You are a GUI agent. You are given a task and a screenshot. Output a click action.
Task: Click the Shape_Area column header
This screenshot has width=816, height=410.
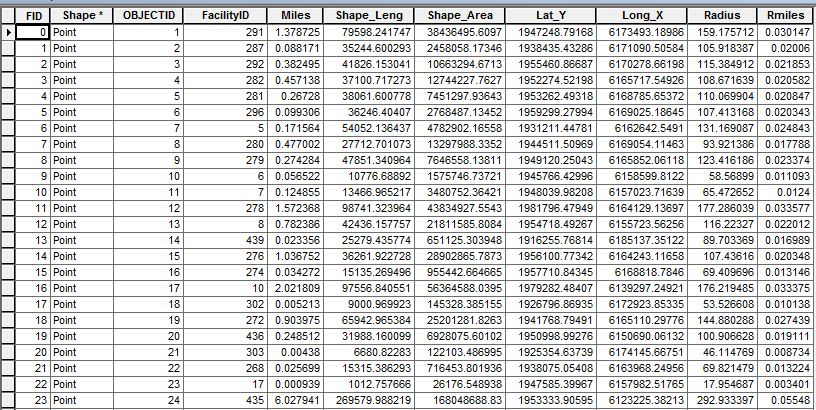click(x=459, y=16)
